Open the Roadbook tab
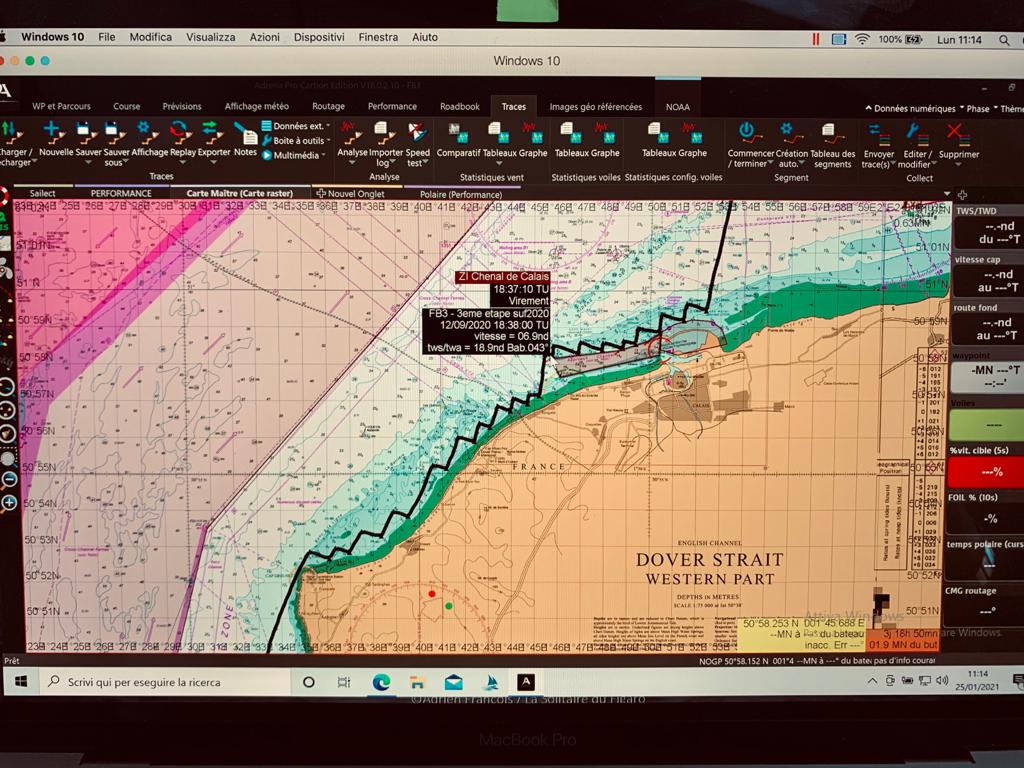 pos(460,106)
